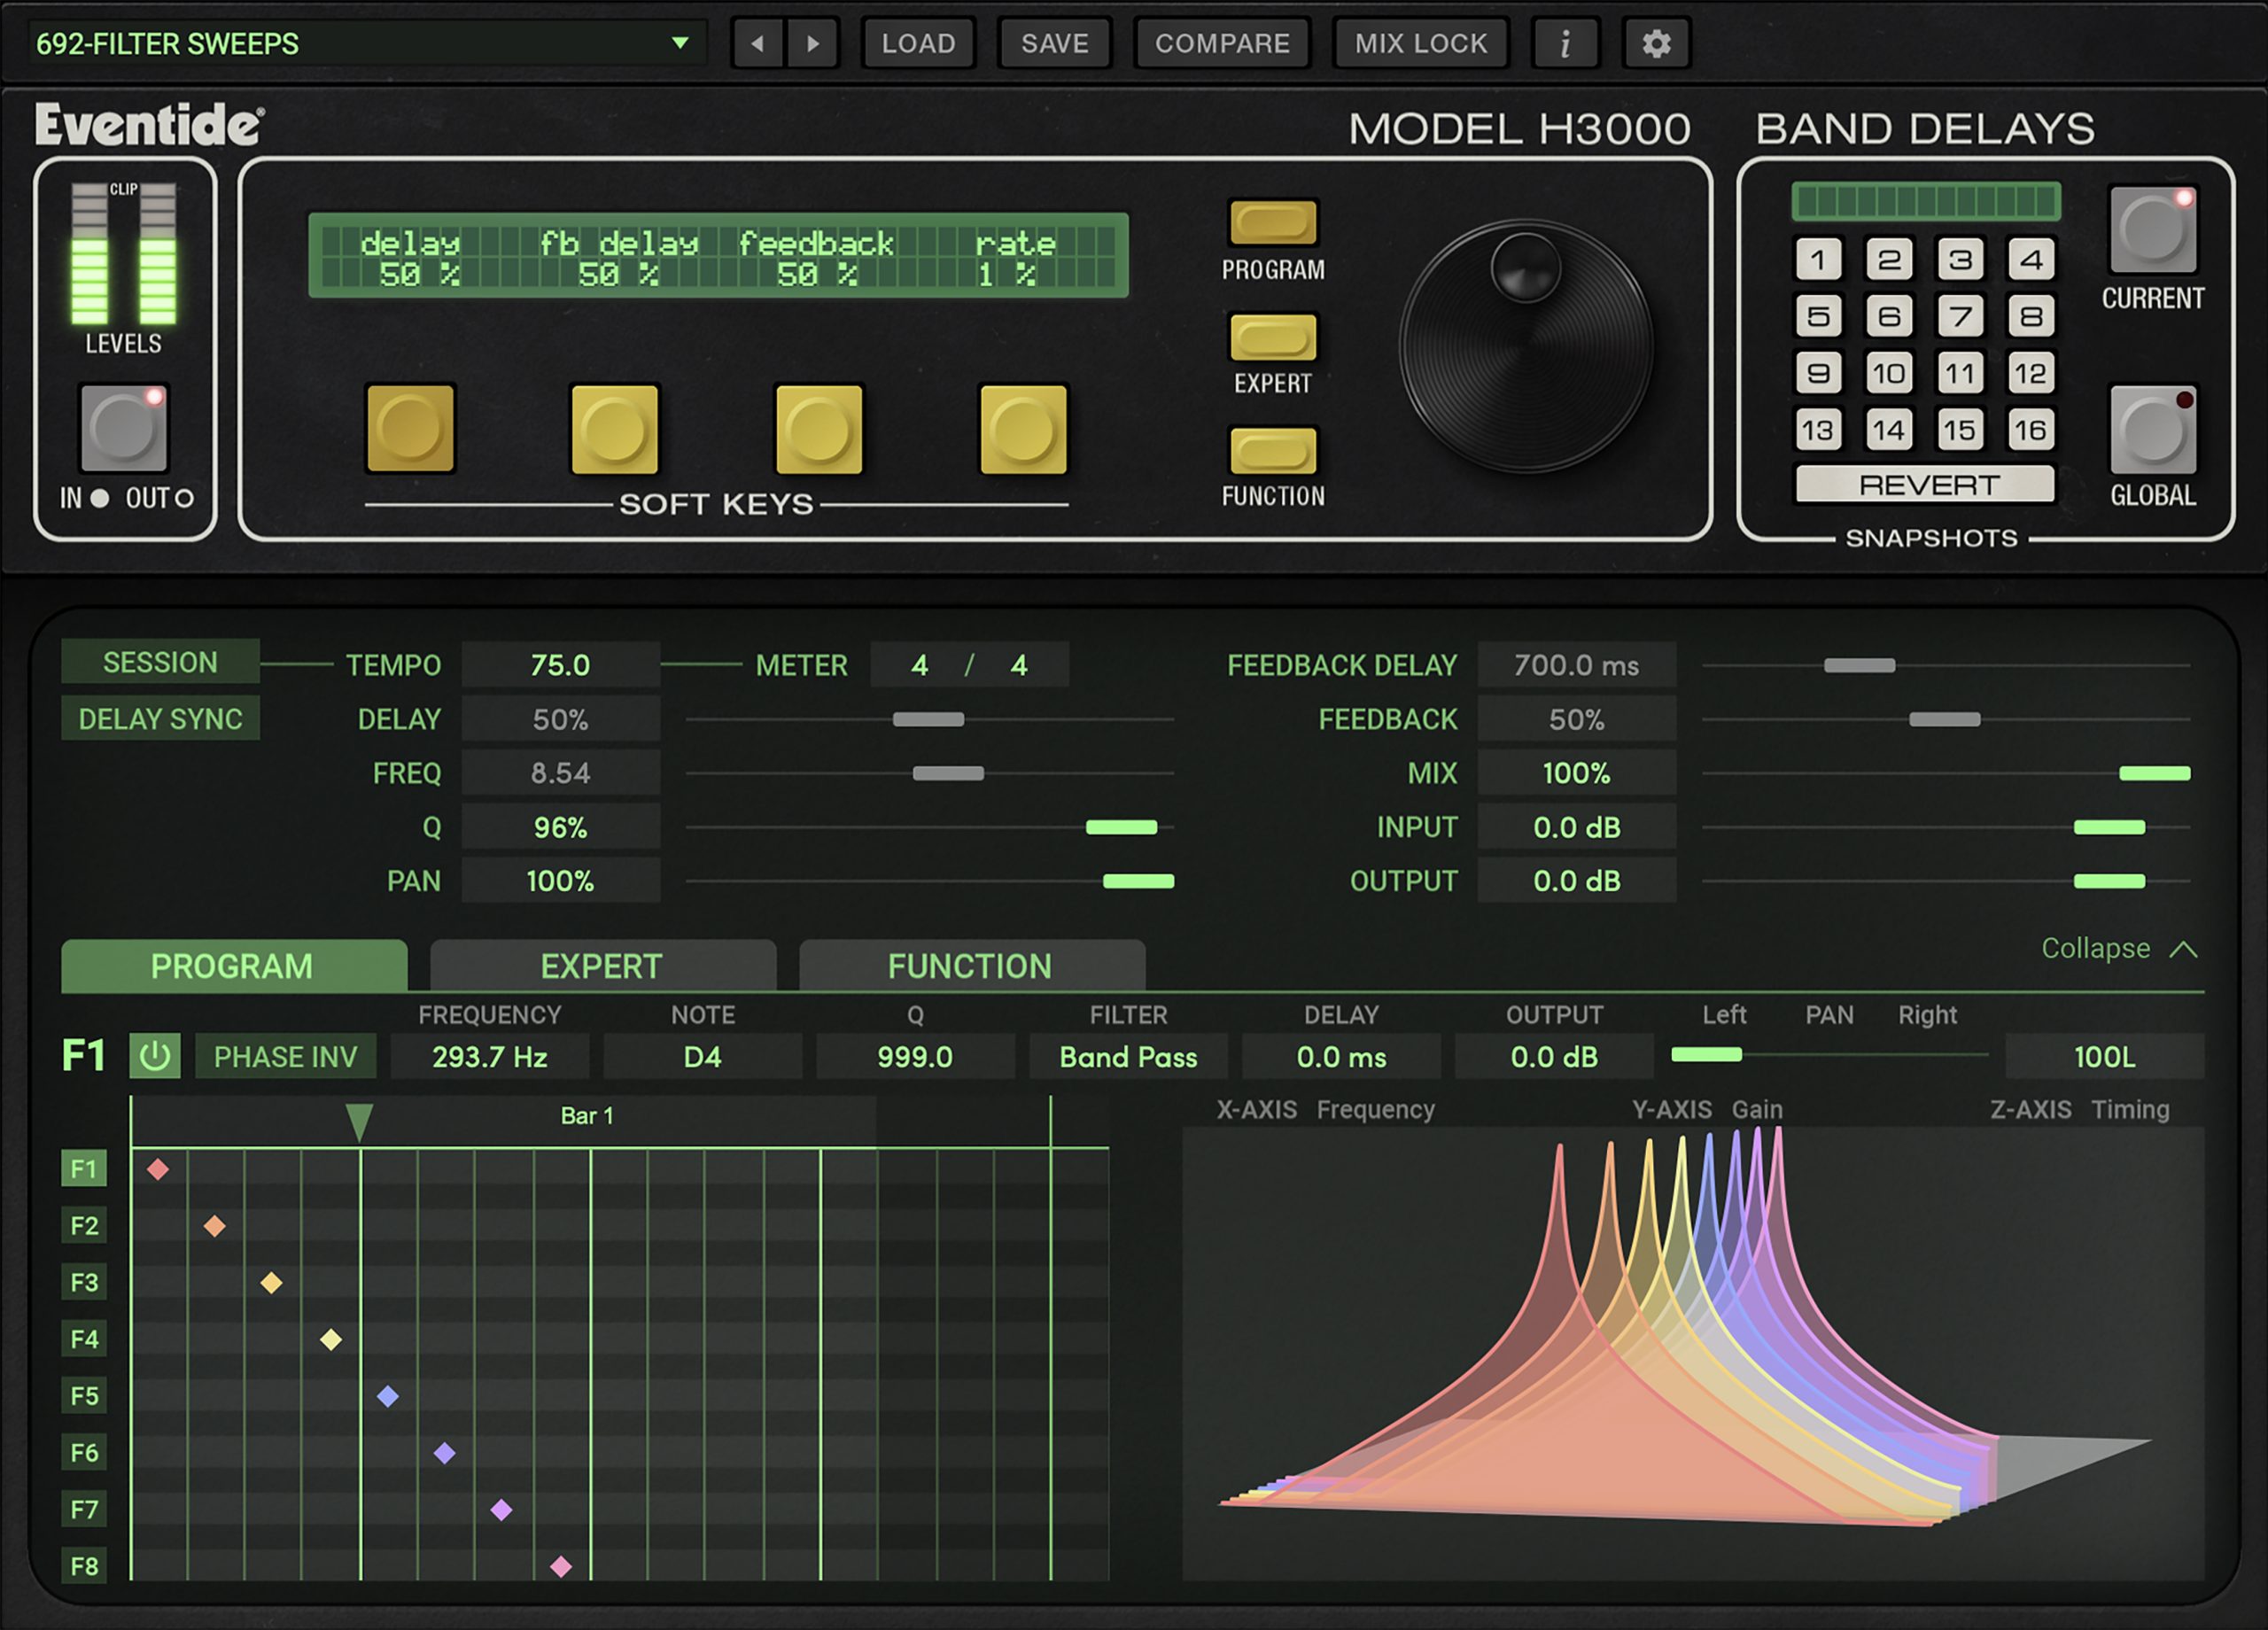Select snapshot 7 on the keypad

point(1960,316)
